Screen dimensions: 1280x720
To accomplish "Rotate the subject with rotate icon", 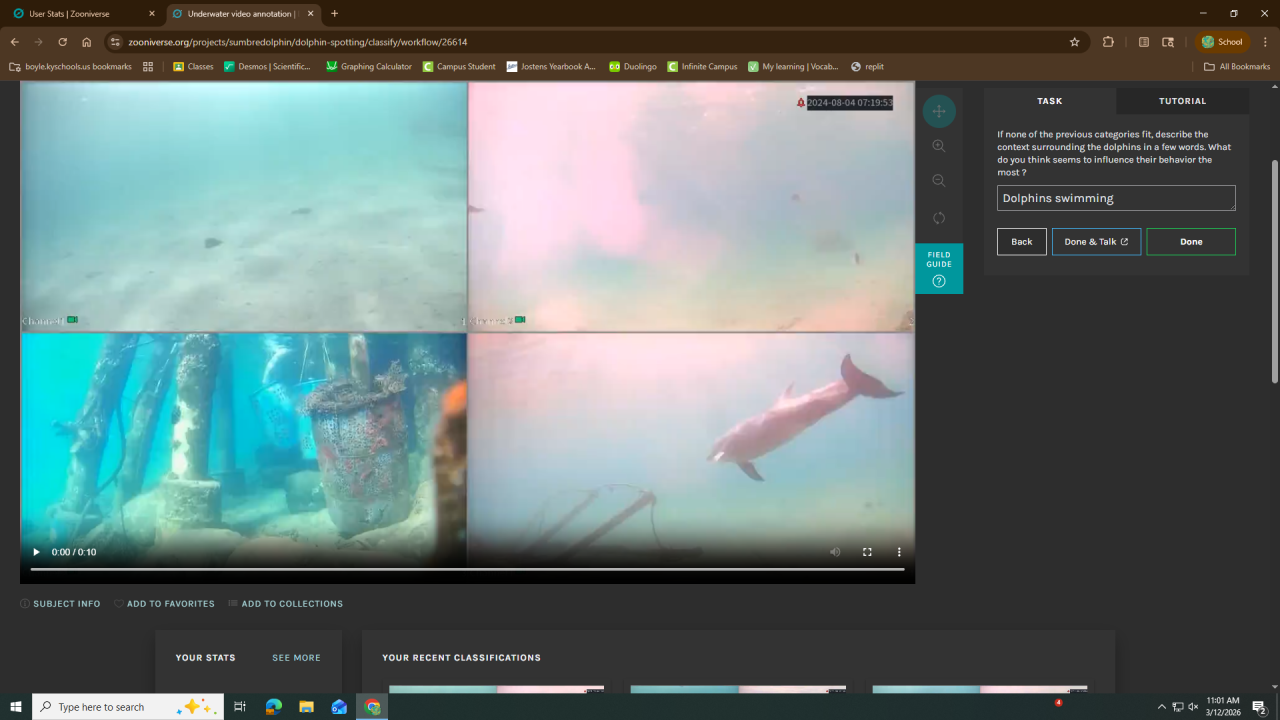I will [938, 218].
